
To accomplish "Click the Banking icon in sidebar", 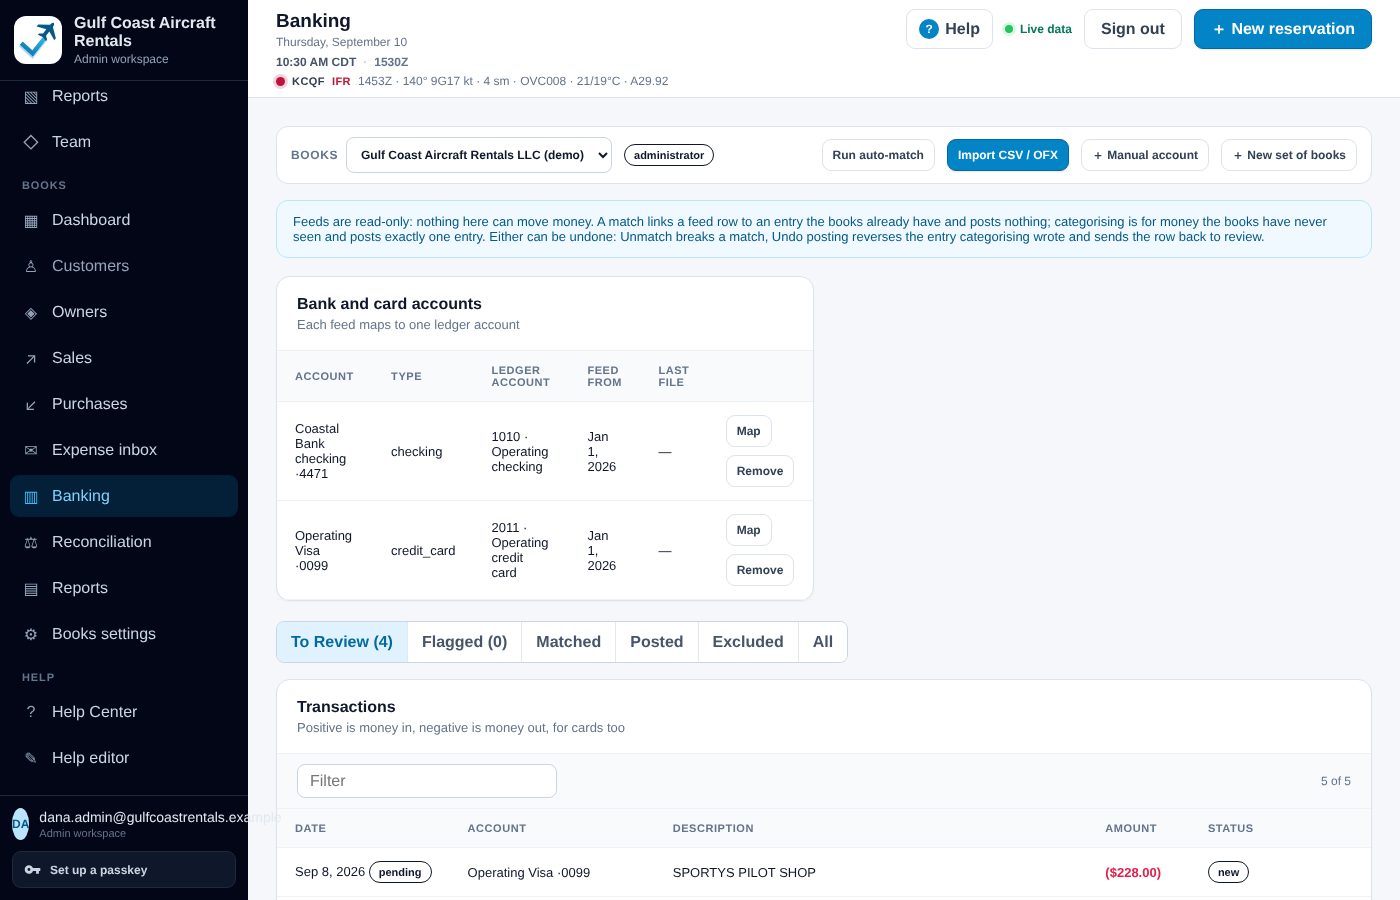I will 31,497.
